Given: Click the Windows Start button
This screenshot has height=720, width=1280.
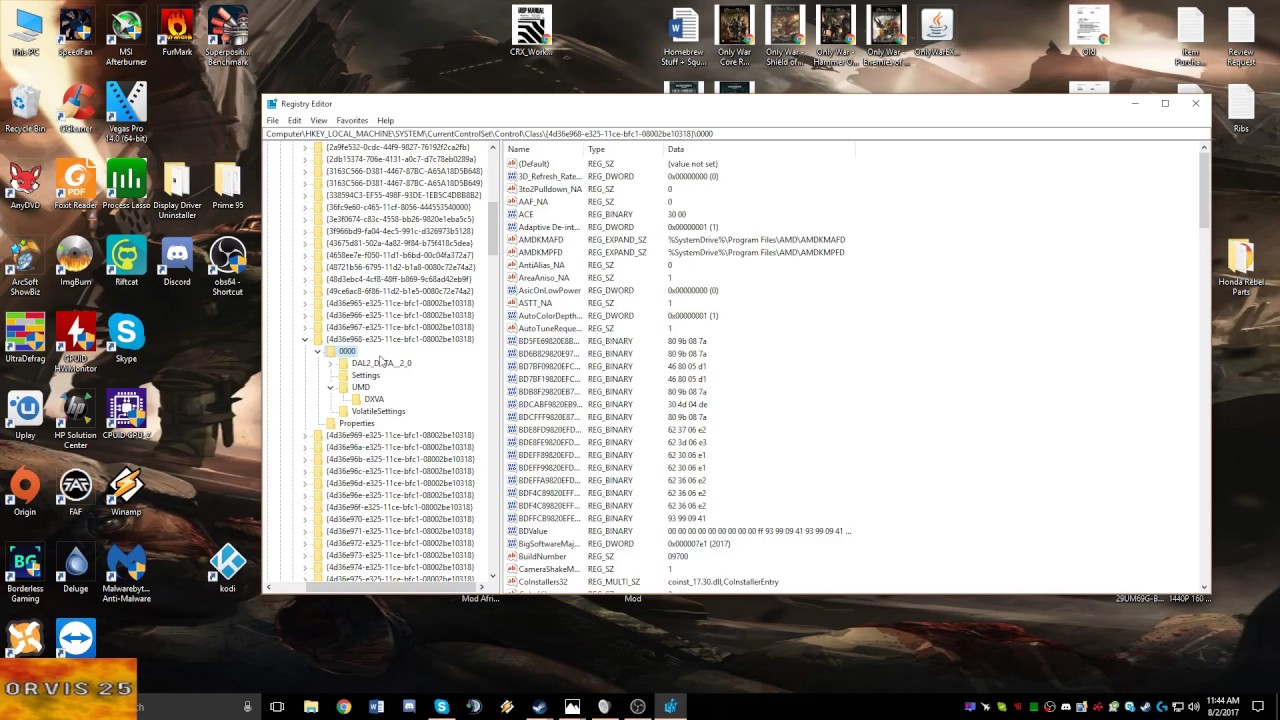Looking at the screenshot, I should [13, 706].
